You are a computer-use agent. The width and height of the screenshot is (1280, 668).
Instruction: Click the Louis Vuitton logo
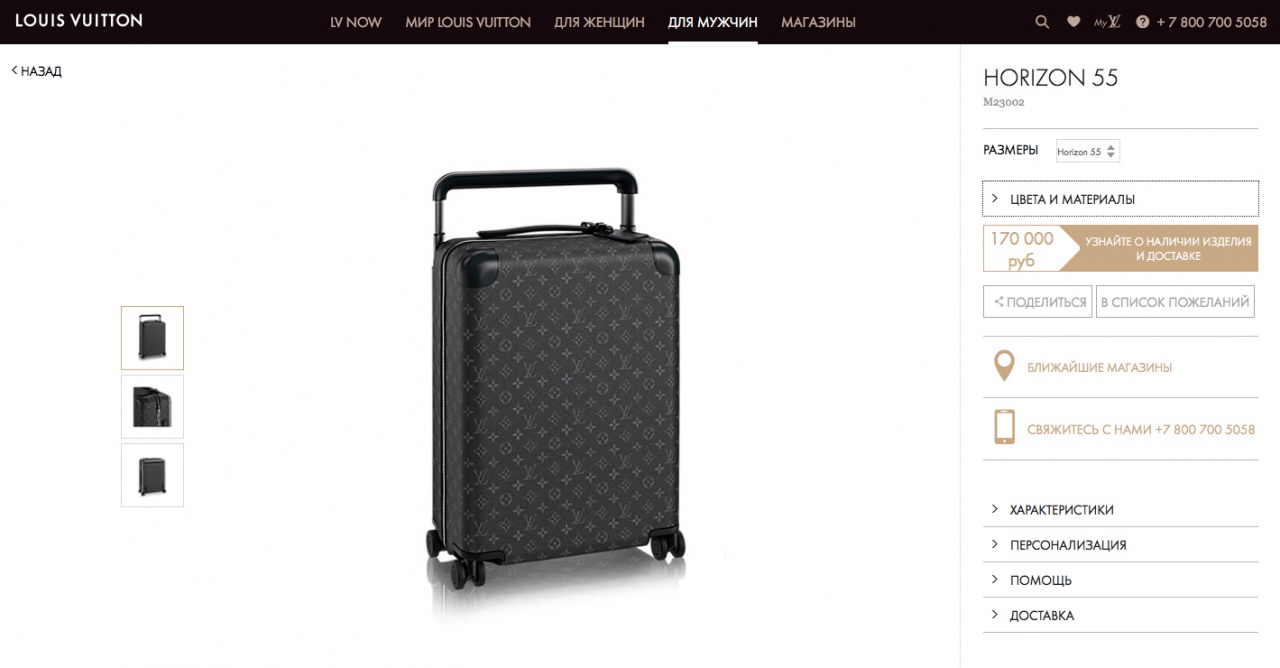pyautogui.click(x=79, y=20)
